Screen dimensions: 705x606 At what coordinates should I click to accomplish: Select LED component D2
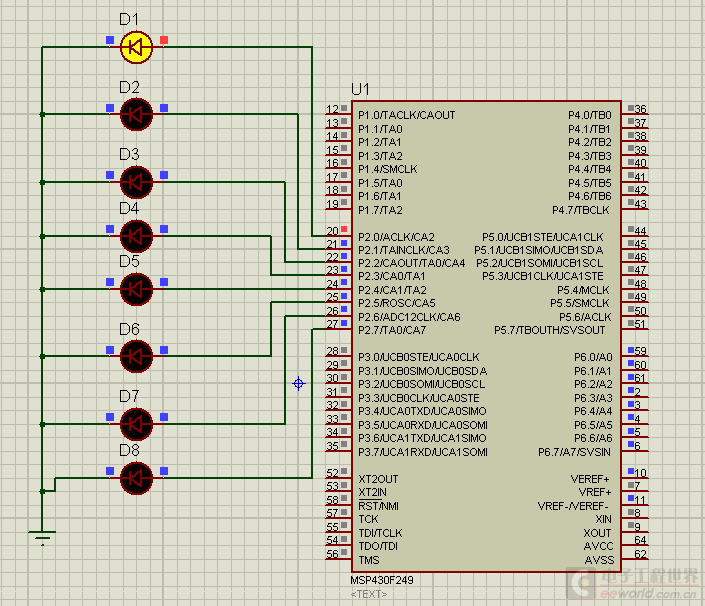[136, 115]
